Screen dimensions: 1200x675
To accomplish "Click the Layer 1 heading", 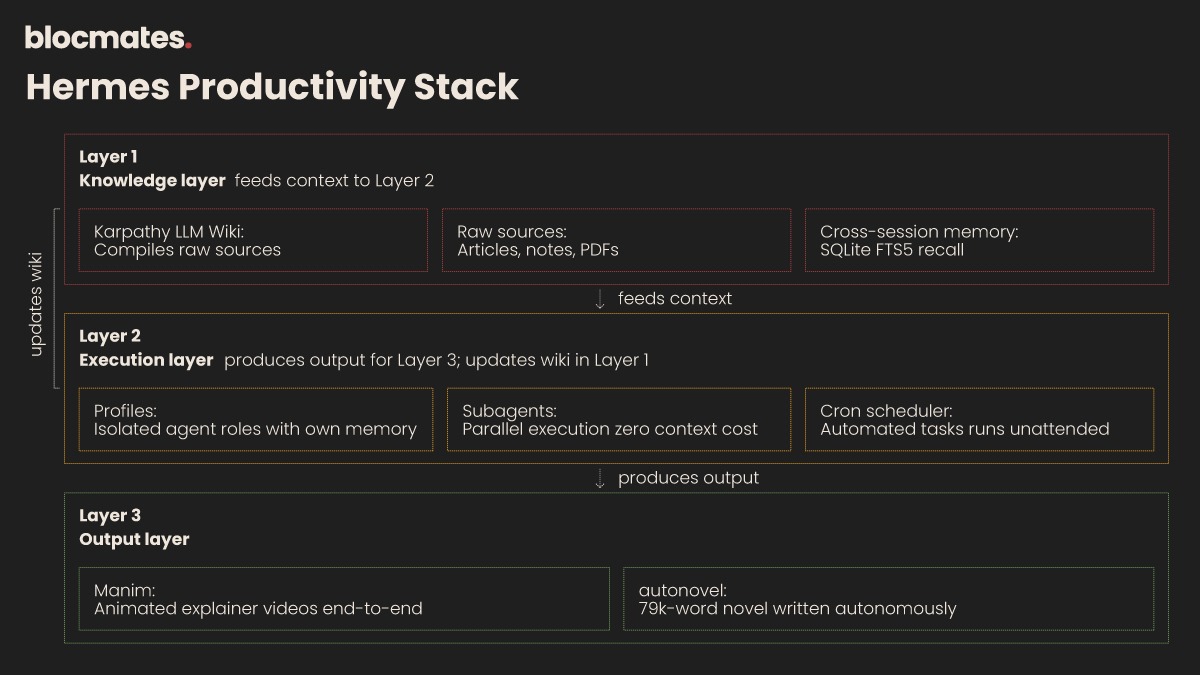I will tap(108, 157).
